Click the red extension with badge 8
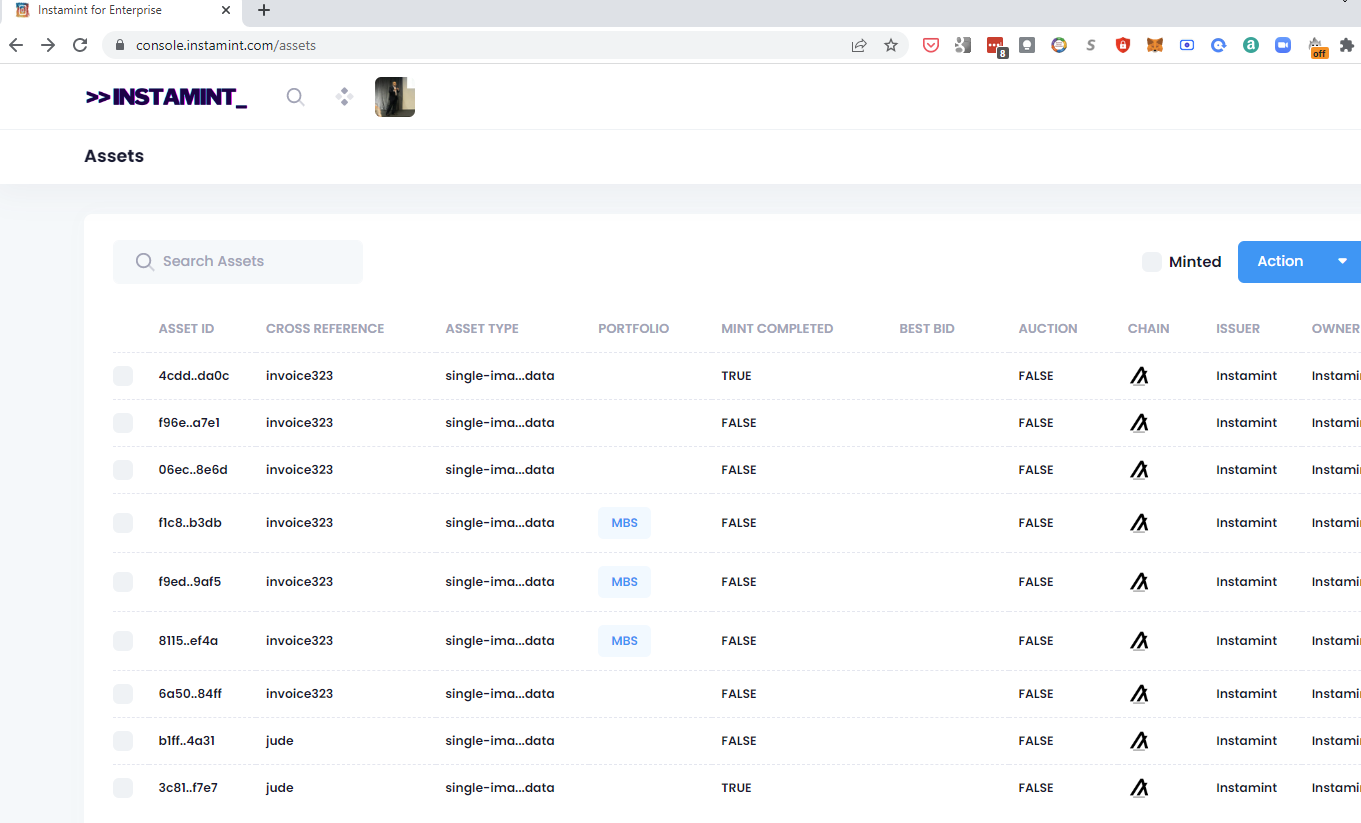 [996, 46]
